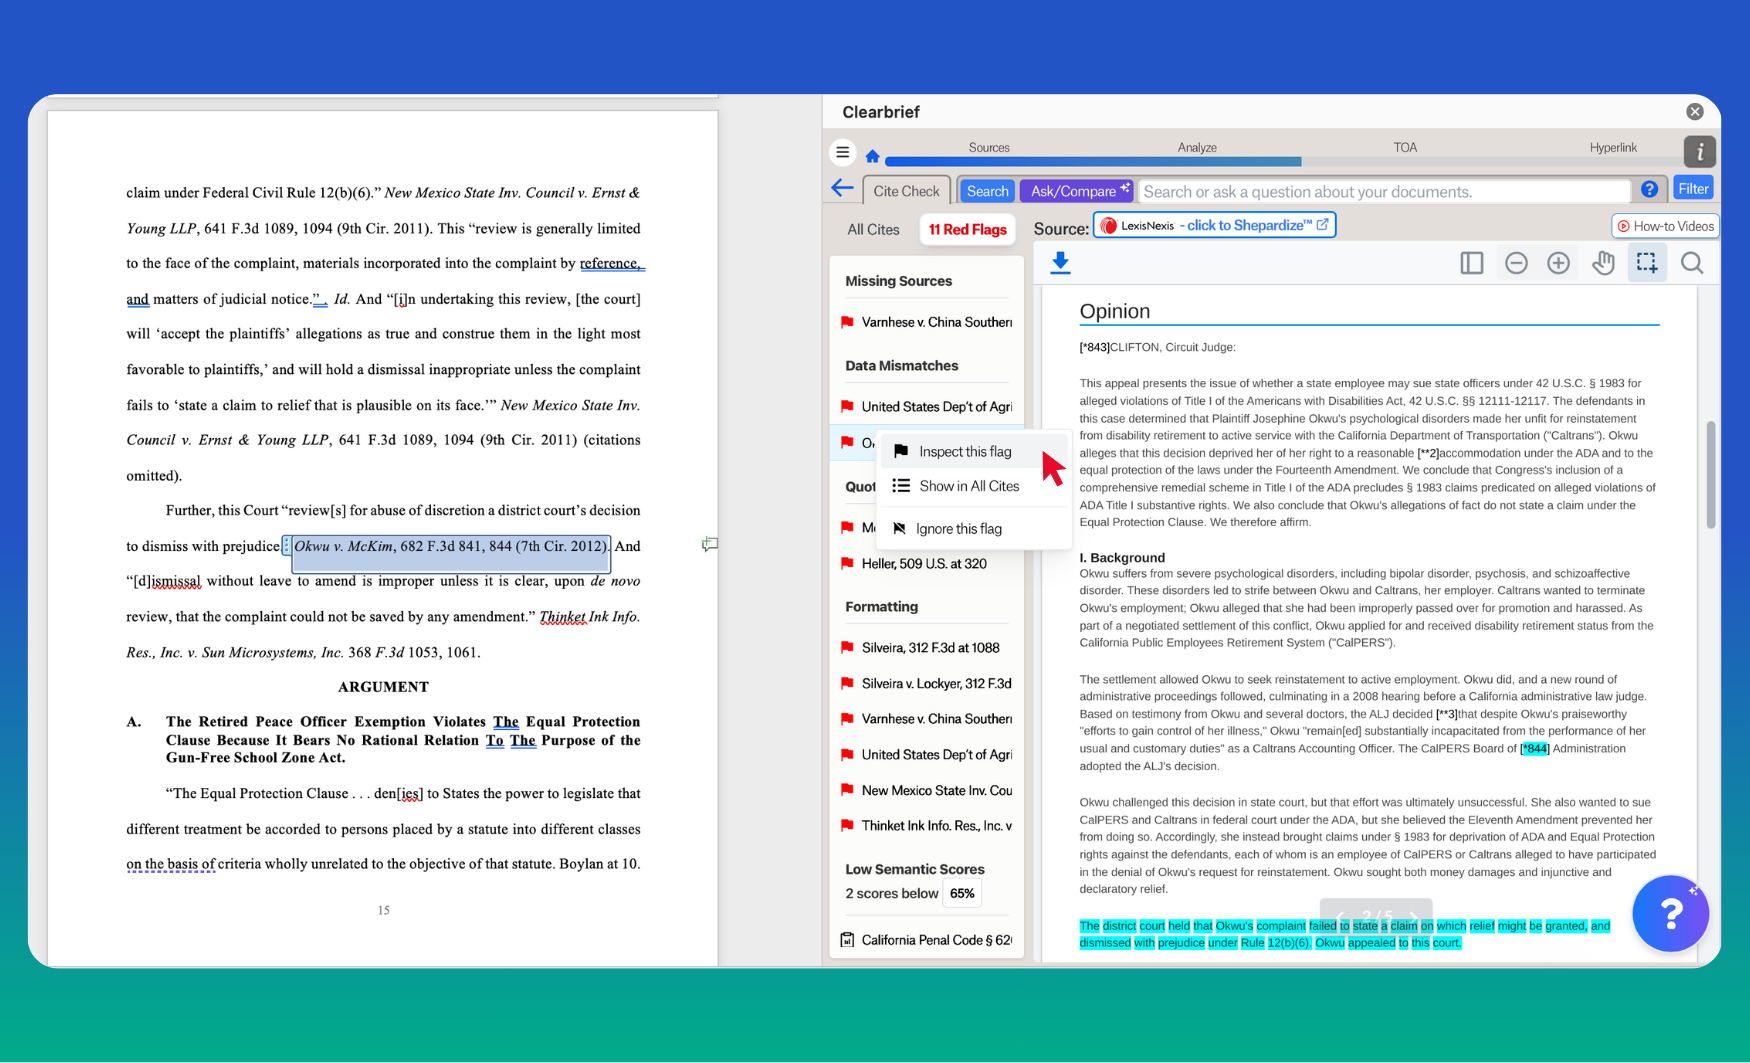Switch to Ask/Compare mode
The width and height of the screenshot is (1750, 1063).
point(1076,191)
